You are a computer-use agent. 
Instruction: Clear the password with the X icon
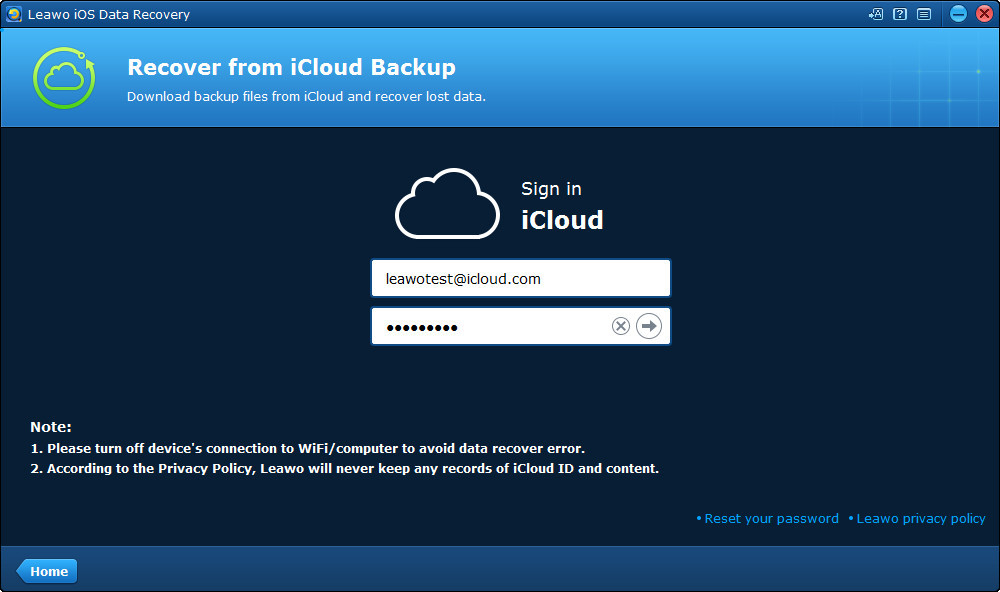[621, 326]
